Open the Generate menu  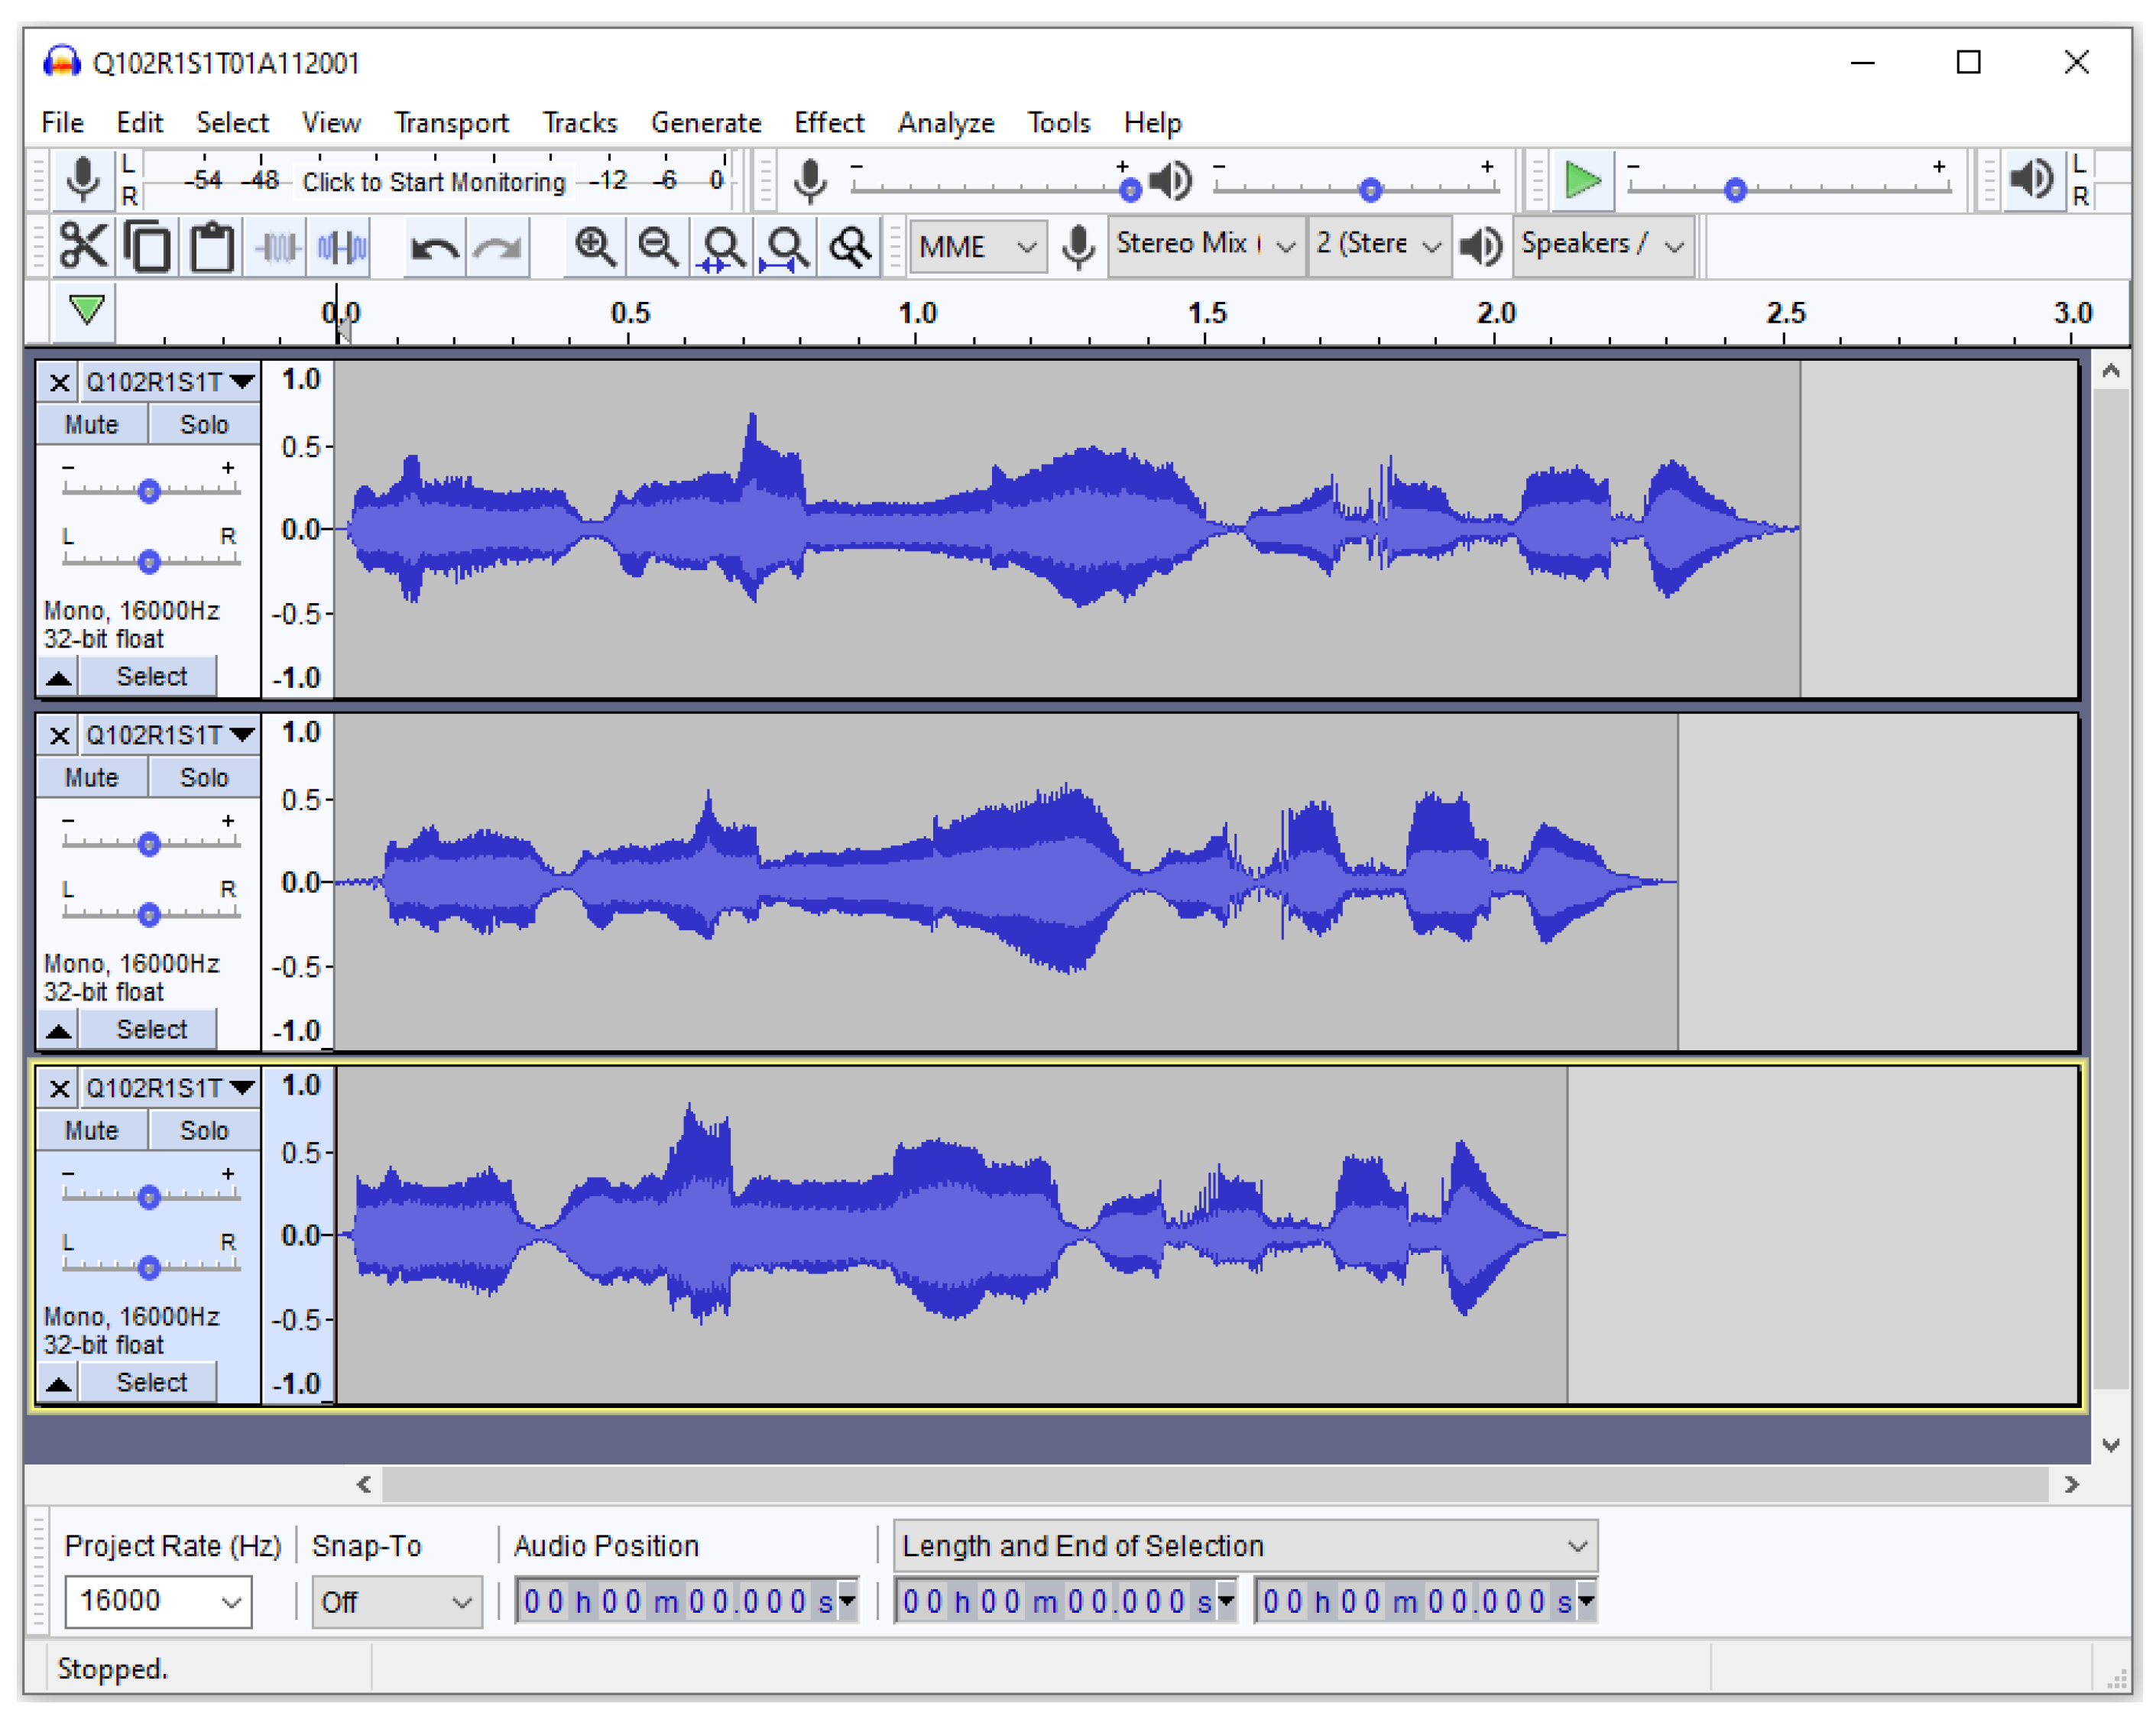click(705, 123)
